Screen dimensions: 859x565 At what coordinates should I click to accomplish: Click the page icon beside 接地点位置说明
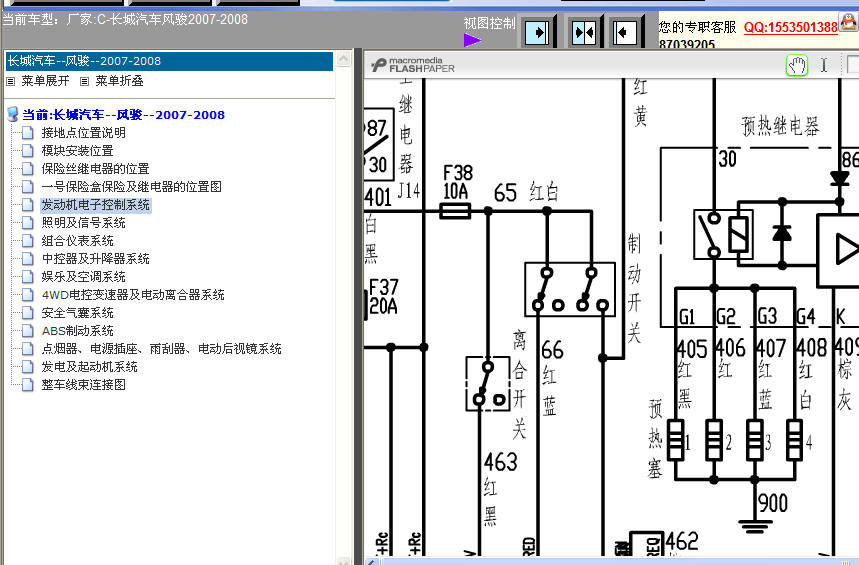coord(28,133)
